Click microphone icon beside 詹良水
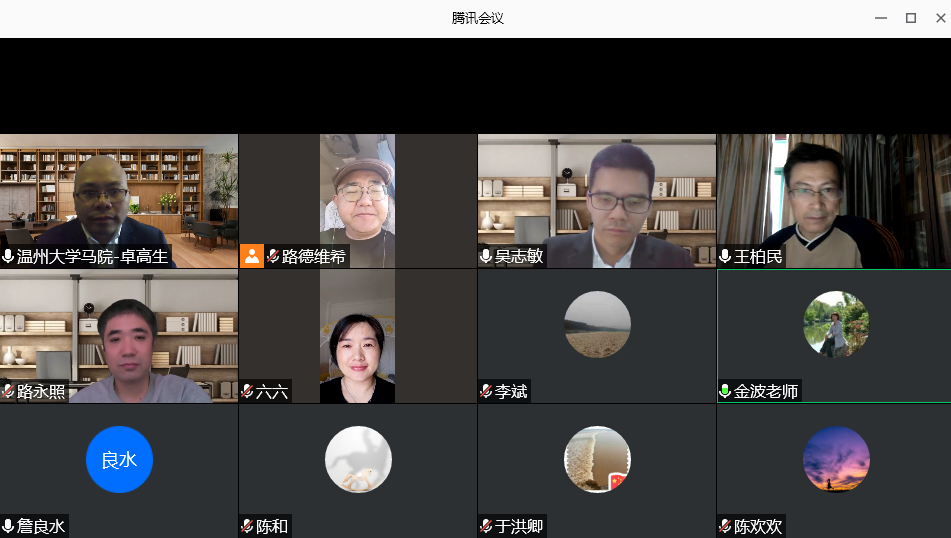The height and width of the screenshot is (538, 951). pyautogui.click(x=8, y=526)
